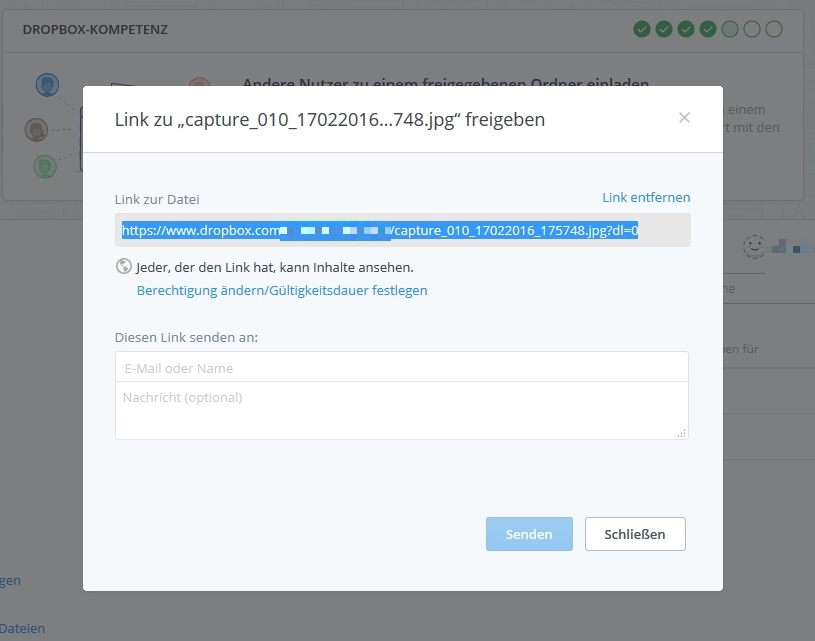Click the highlighted Dropbox link URL field
The image size is (815, 641).
(401, 230)
